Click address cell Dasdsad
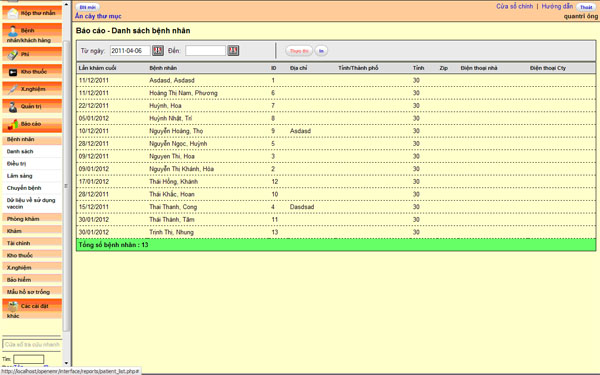 click(x=302, y=207)
